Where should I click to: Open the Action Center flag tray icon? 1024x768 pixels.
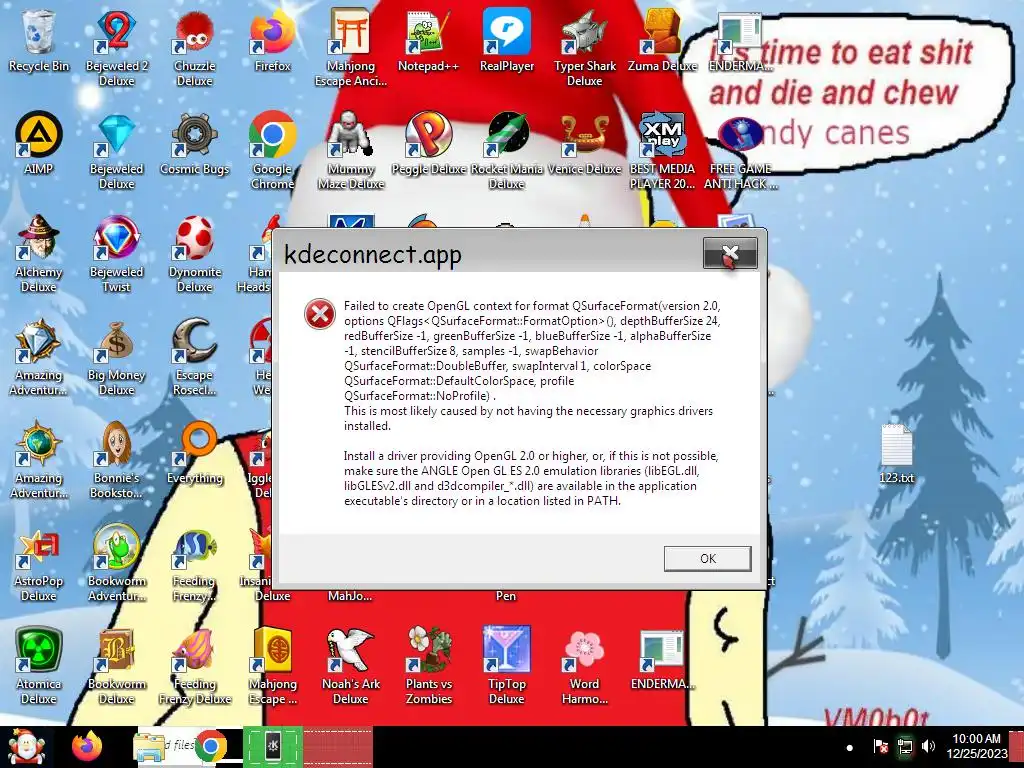click(x=880, y=746)
